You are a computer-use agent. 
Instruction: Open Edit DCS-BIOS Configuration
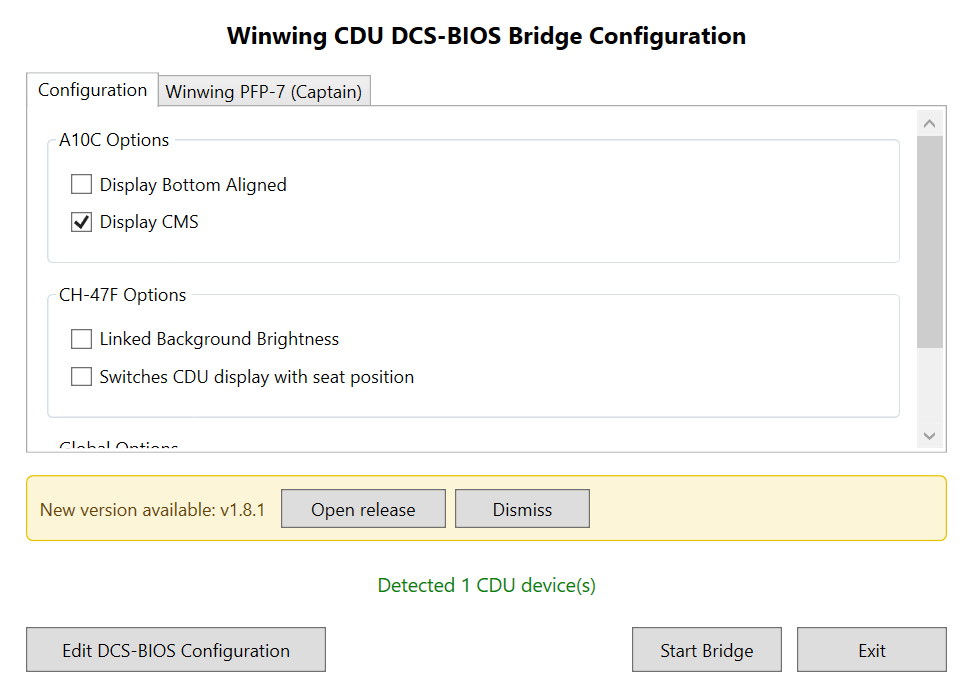[x=176, y=650]
